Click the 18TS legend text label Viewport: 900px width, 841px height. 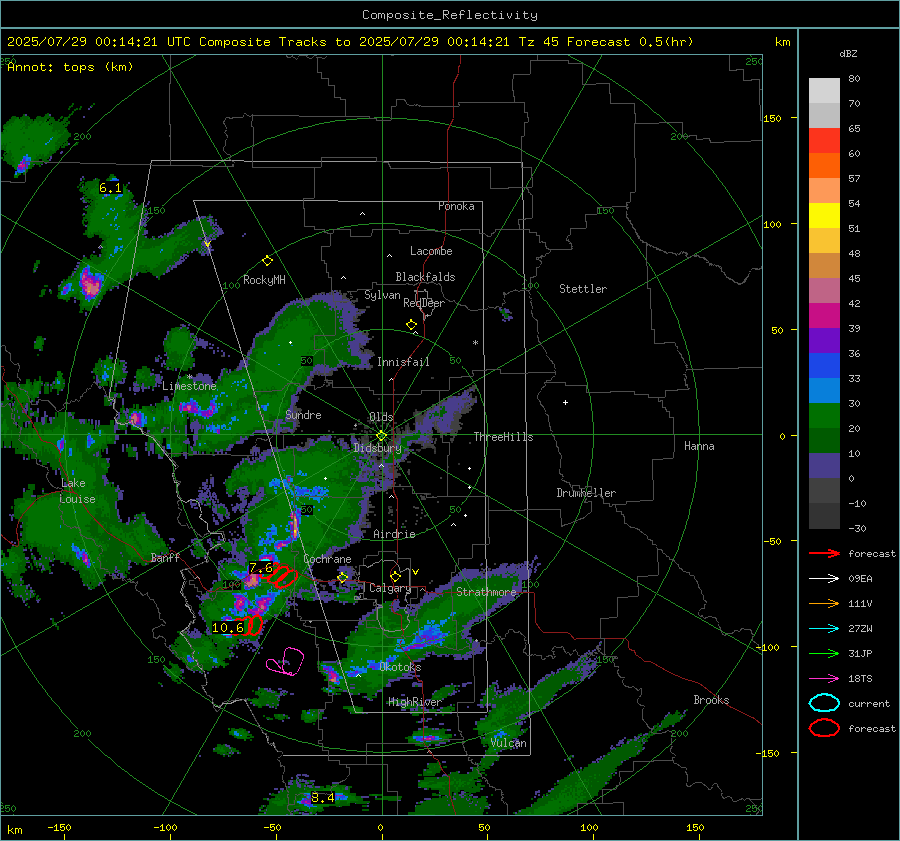coord(860,679)
